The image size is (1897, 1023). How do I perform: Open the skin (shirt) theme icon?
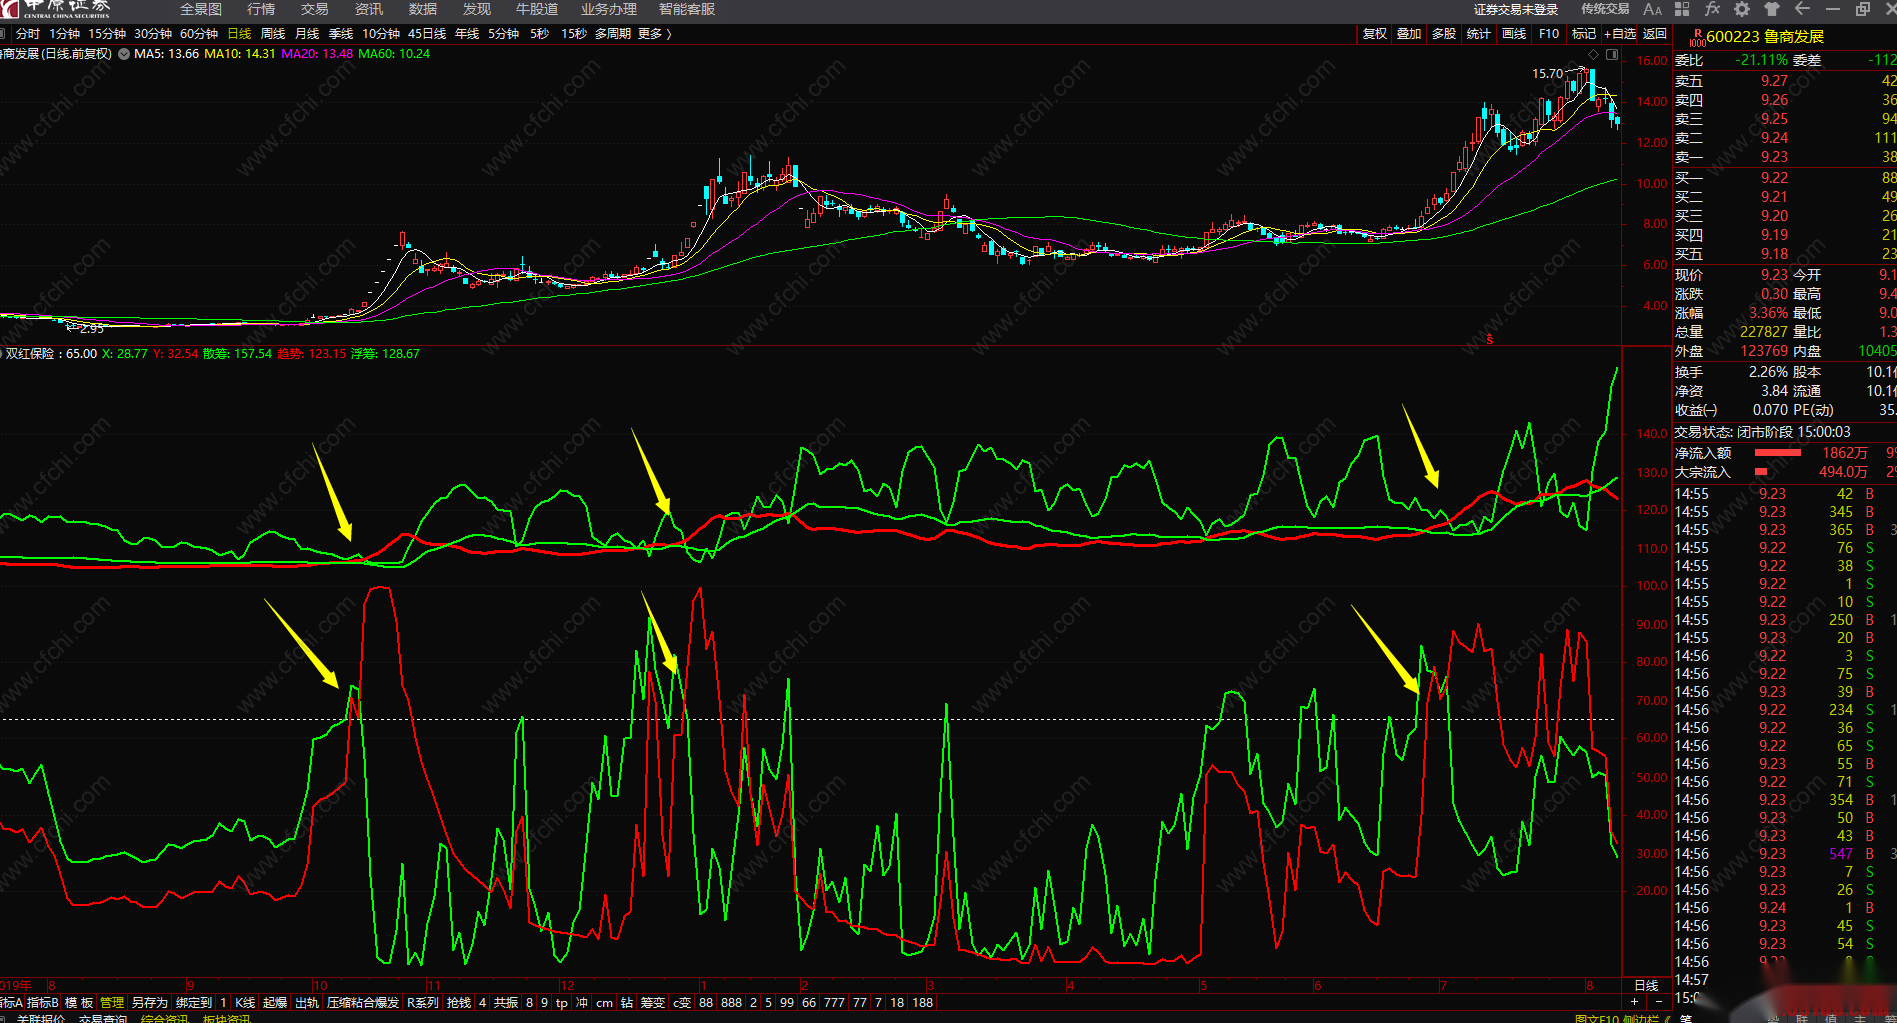point(1772,9)
